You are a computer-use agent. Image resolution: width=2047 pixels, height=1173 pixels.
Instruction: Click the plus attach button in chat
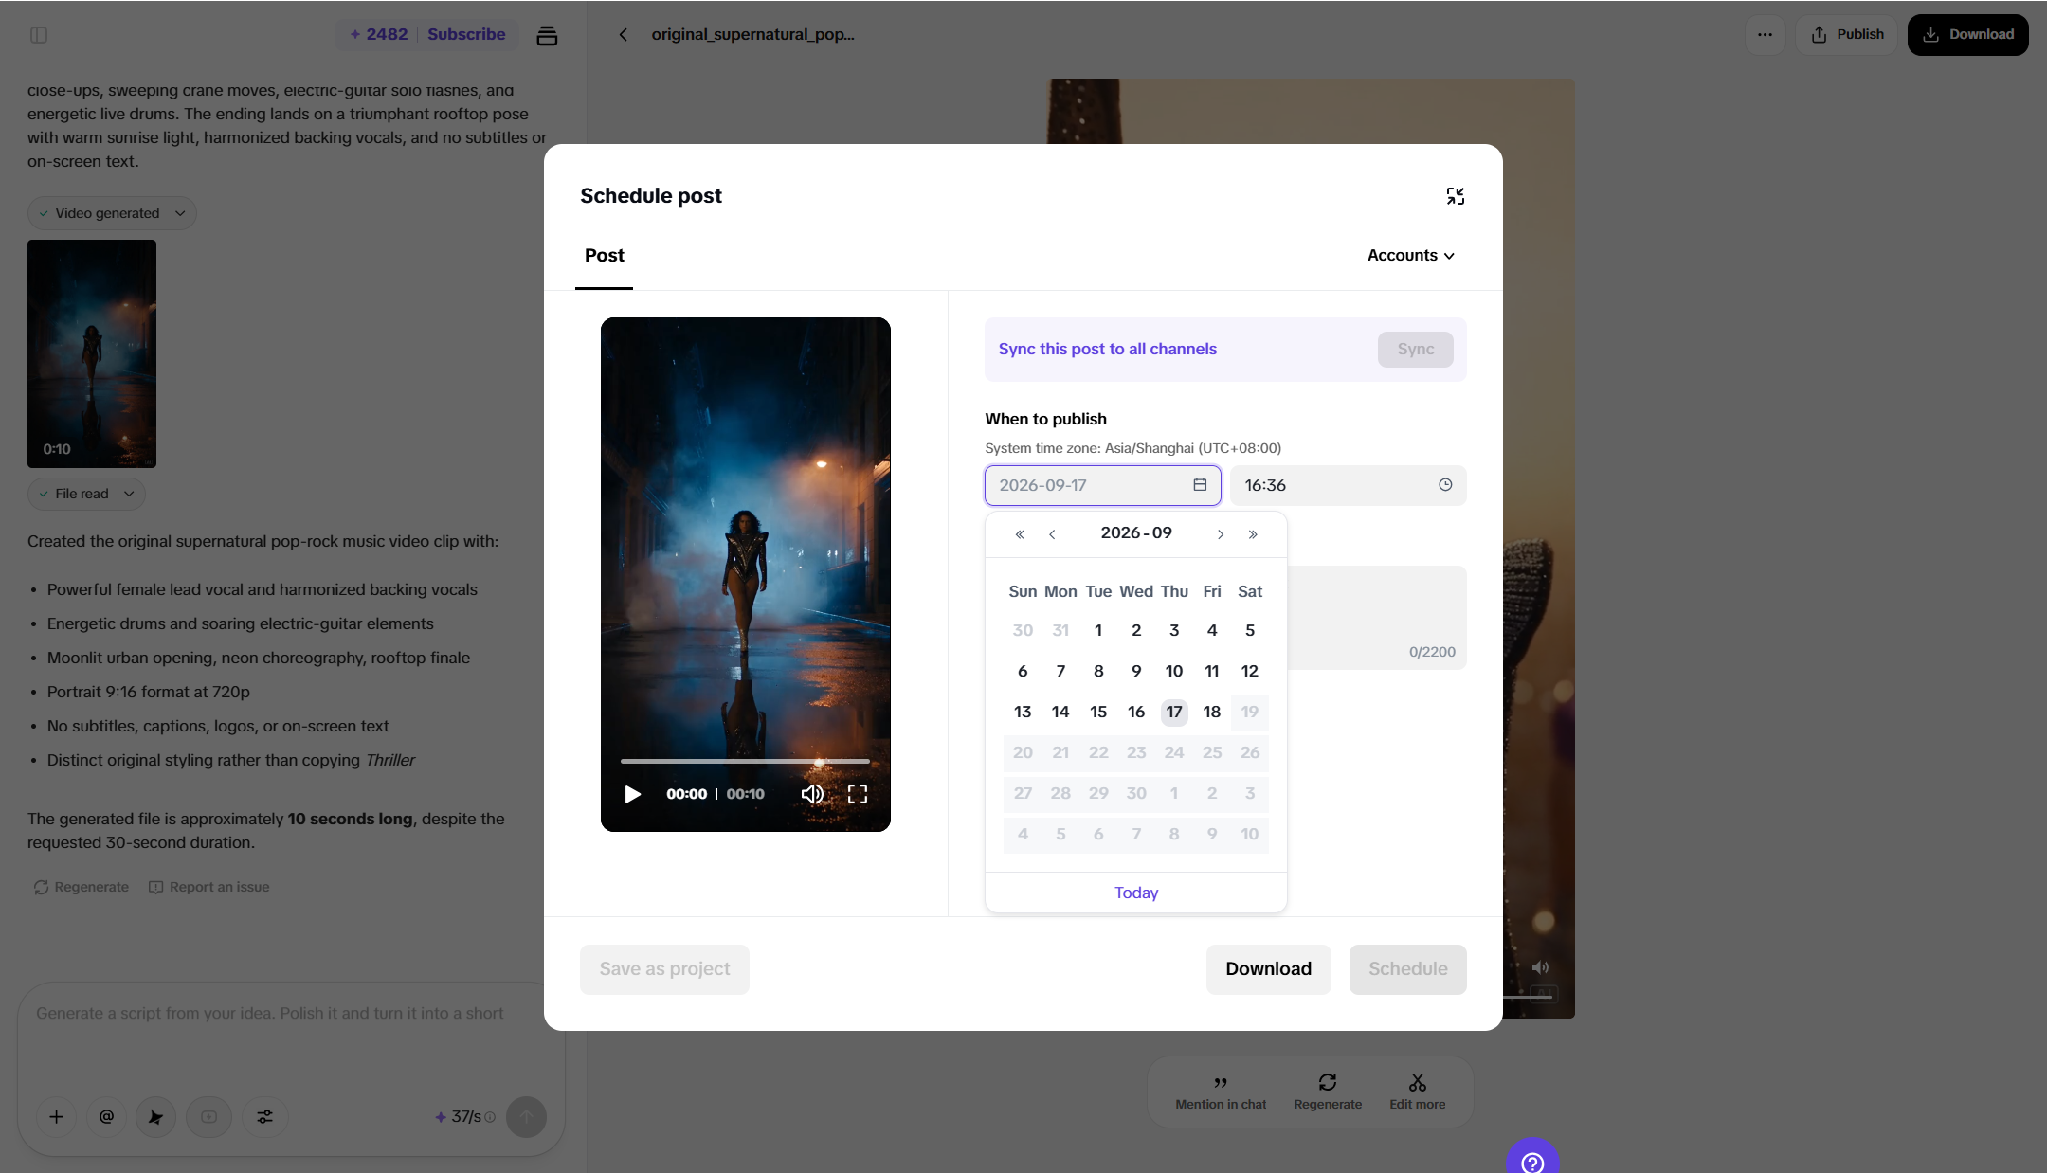pyautogui.click(x=56, y=1117)
